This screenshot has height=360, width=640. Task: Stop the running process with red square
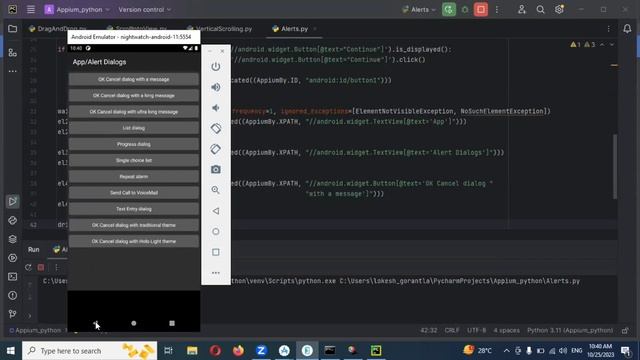pyautogui.click(x=481, y=9)
